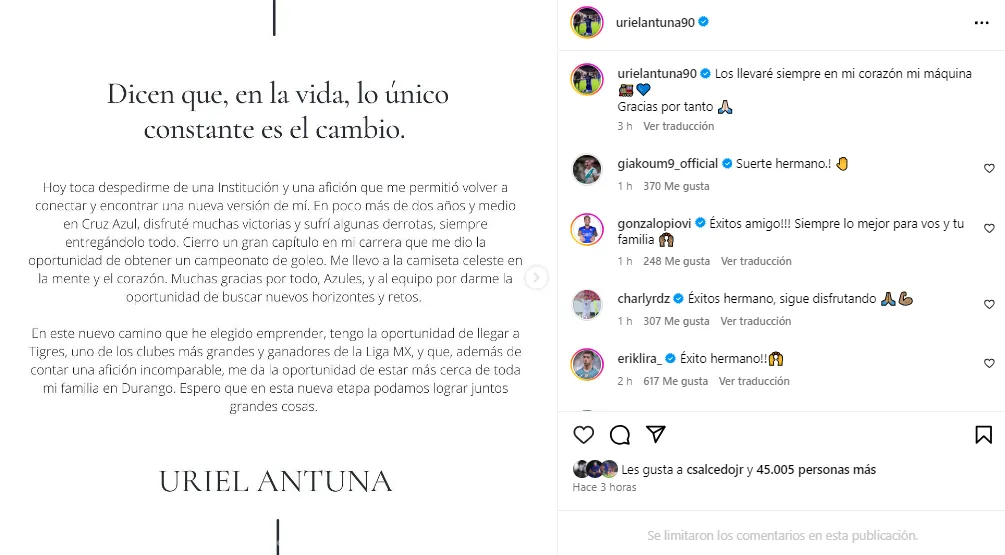Open urielantuna90 profile picture in header

(x=587, y=22)
